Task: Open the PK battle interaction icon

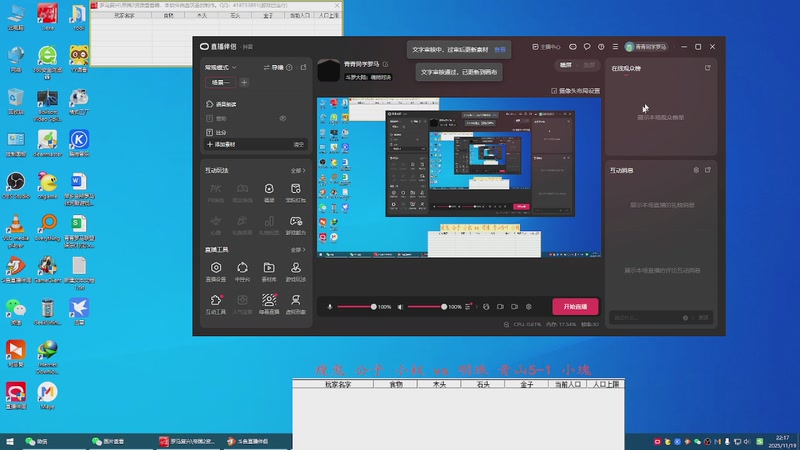Action: pos(216,192)
